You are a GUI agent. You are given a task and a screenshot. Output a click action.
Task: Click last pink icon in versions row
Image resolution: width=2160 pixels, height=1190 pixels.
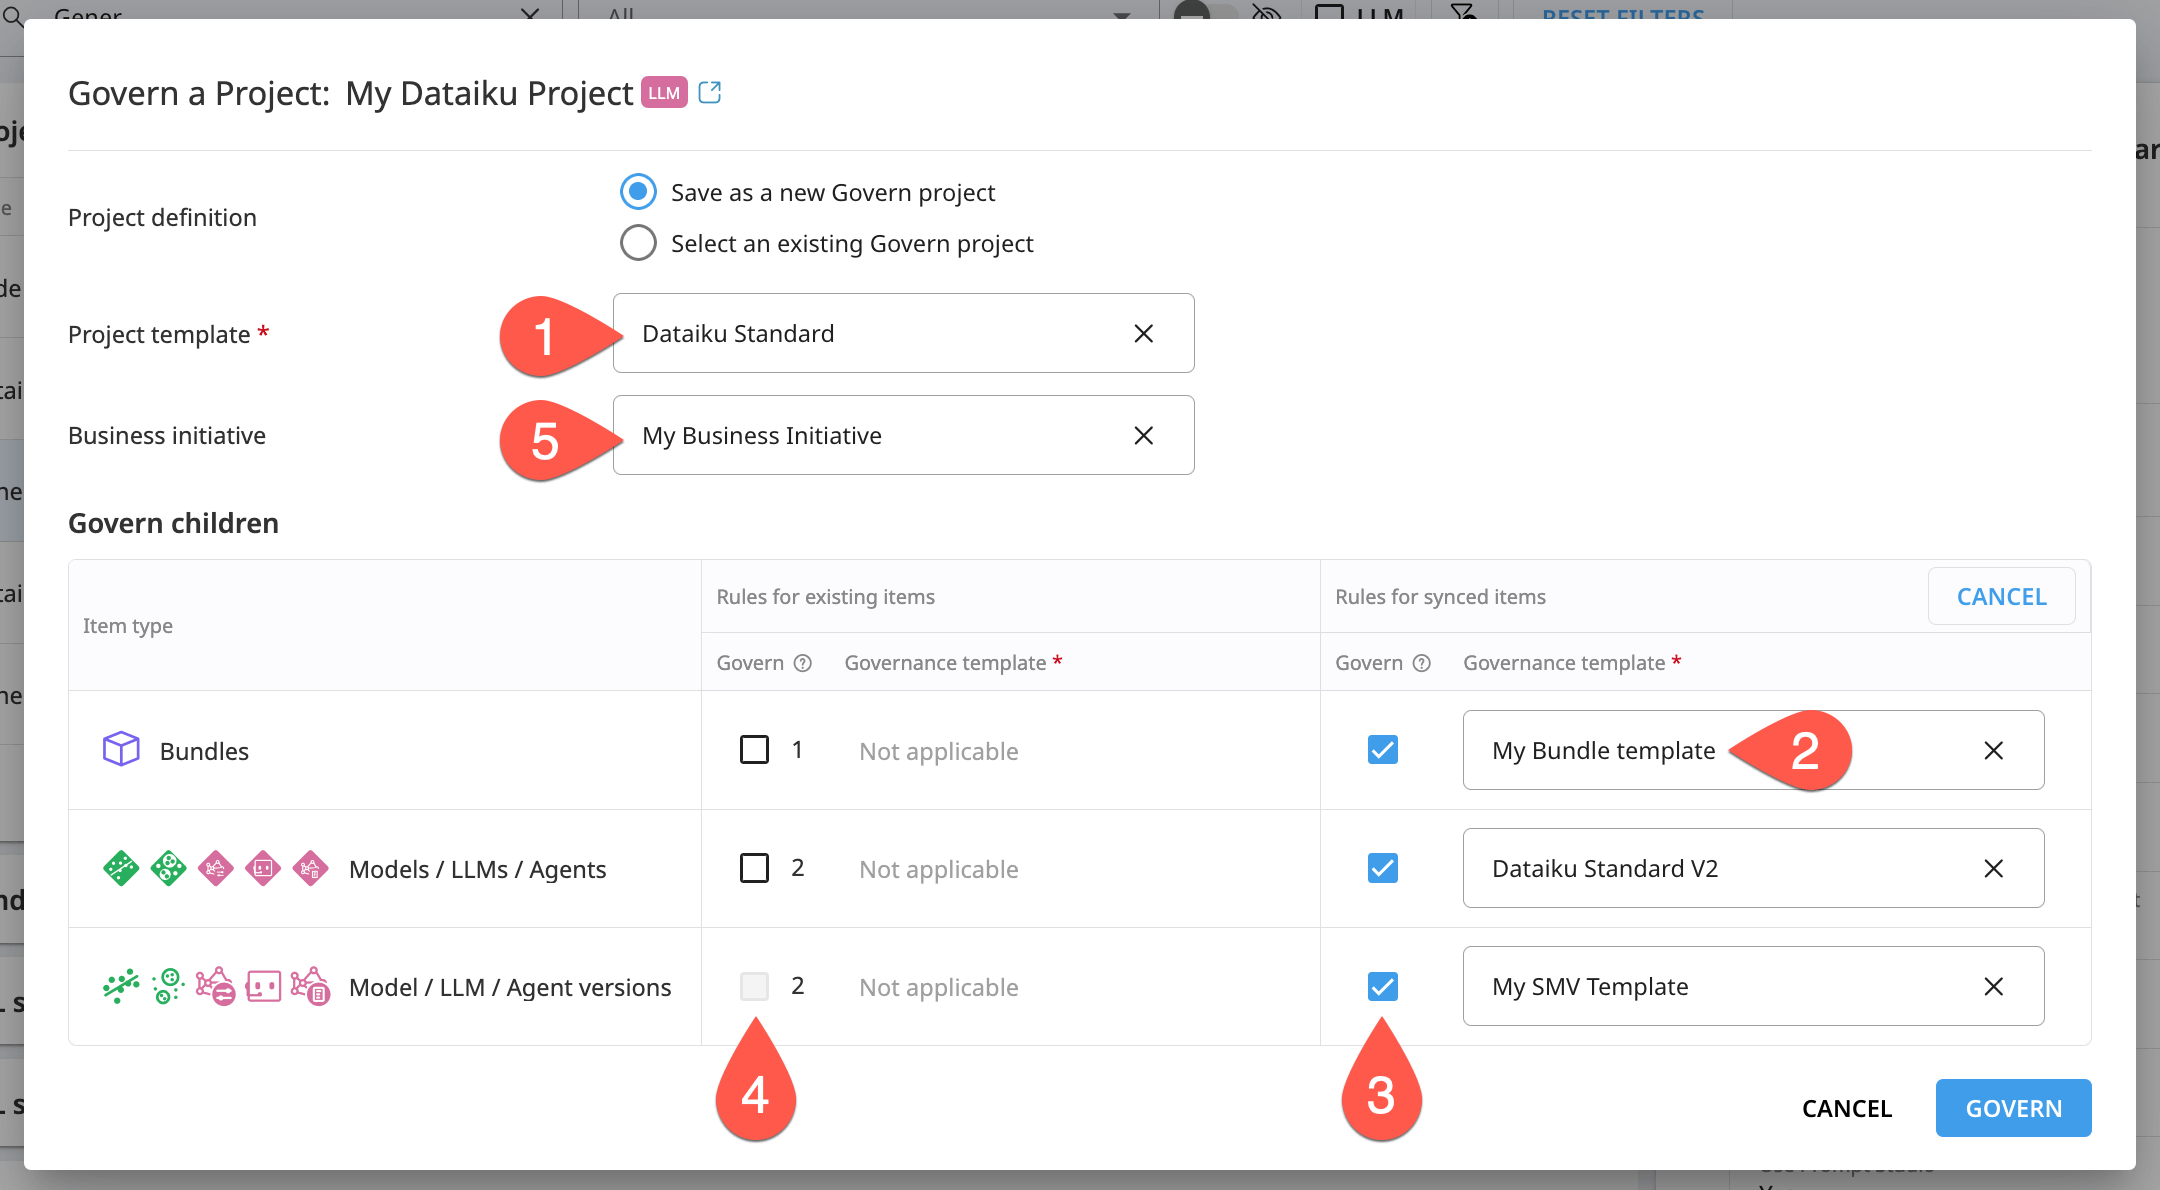point(310,986)
